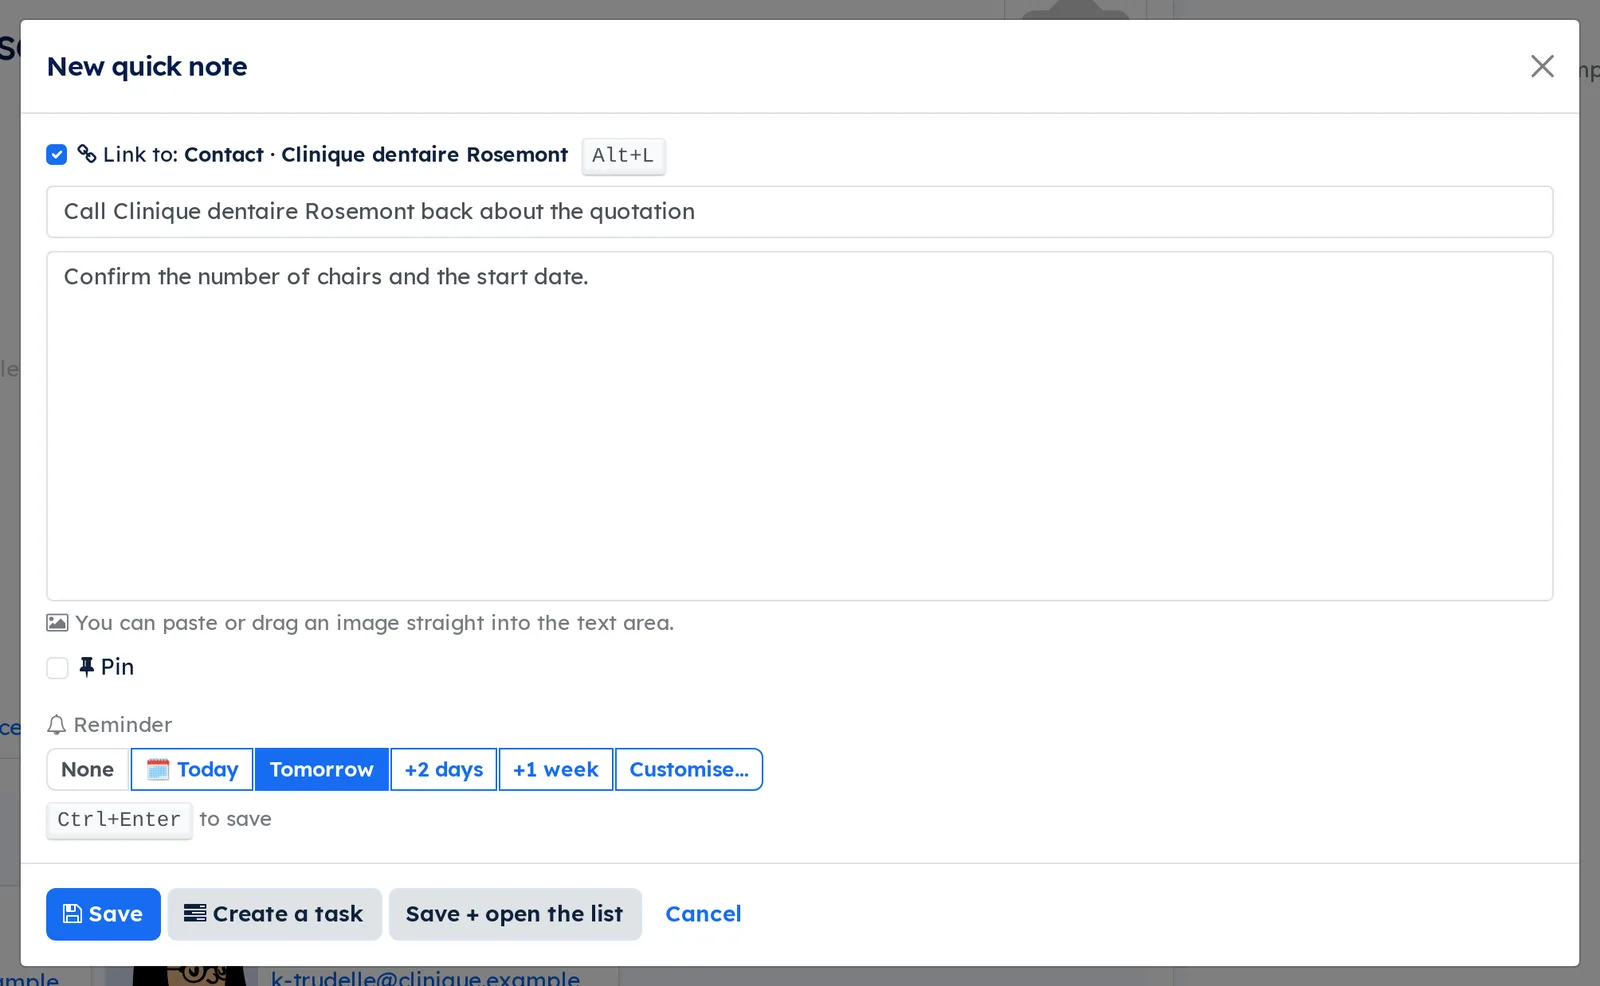Choose the +1 week reminder
The height and width of the screenshot is (986, 1600).
(556, 769)
